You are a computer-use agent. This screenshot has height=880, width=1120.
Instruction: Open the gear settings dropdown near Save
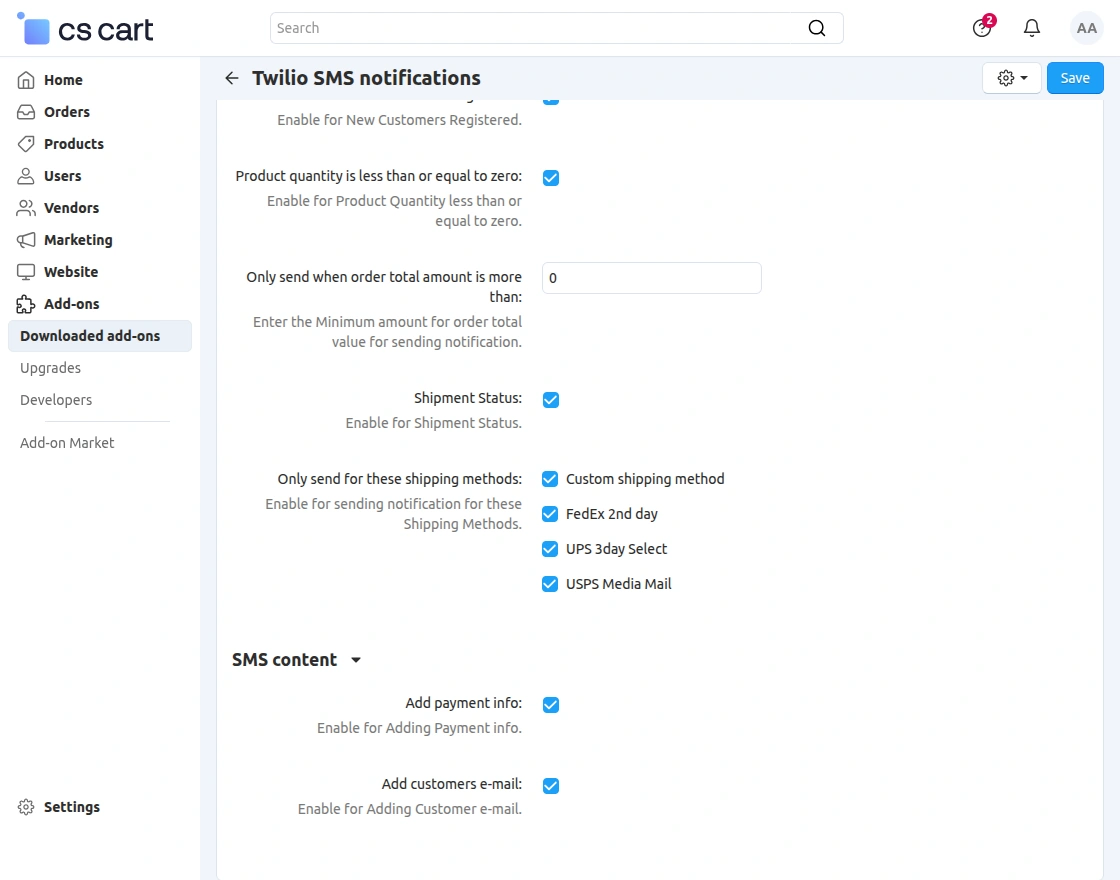1011,77
